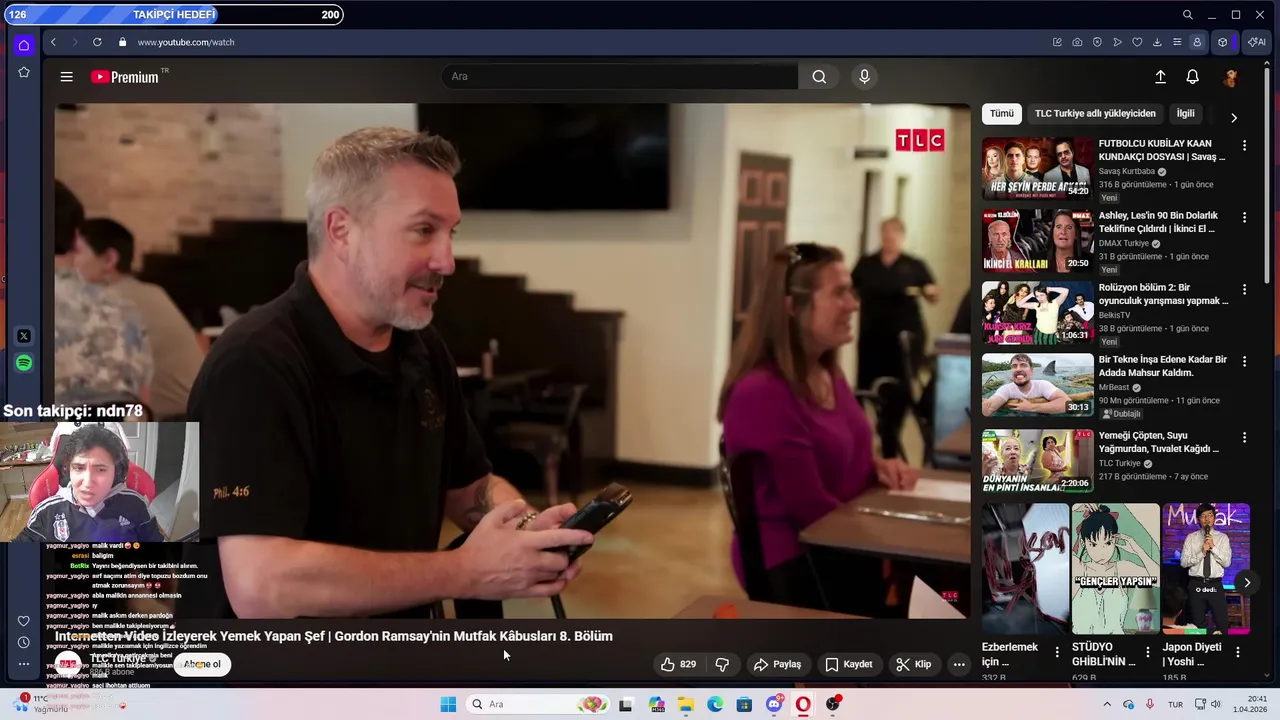Open thumbnail of 'Rolüzyon bölüm 2' video

[1037, 313]
